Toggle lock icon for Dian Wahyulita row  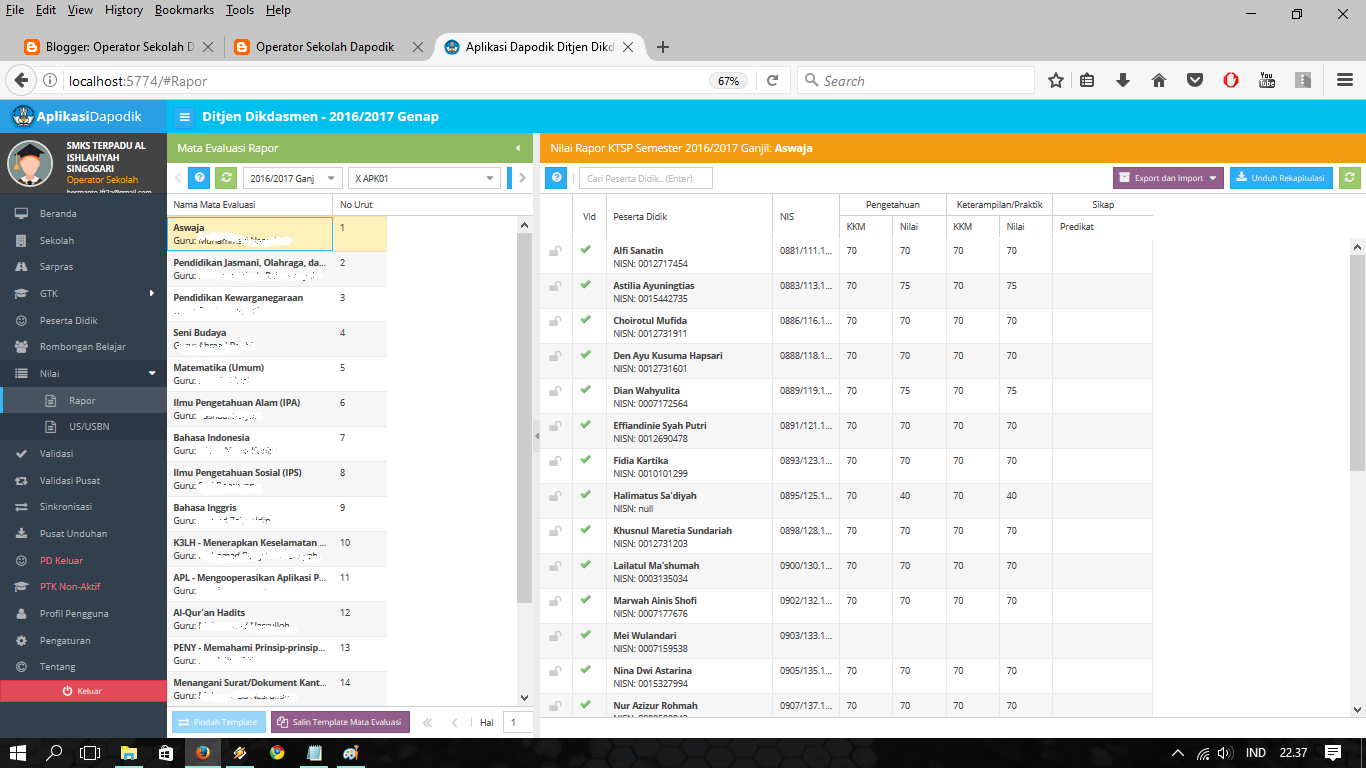point(555,391)
